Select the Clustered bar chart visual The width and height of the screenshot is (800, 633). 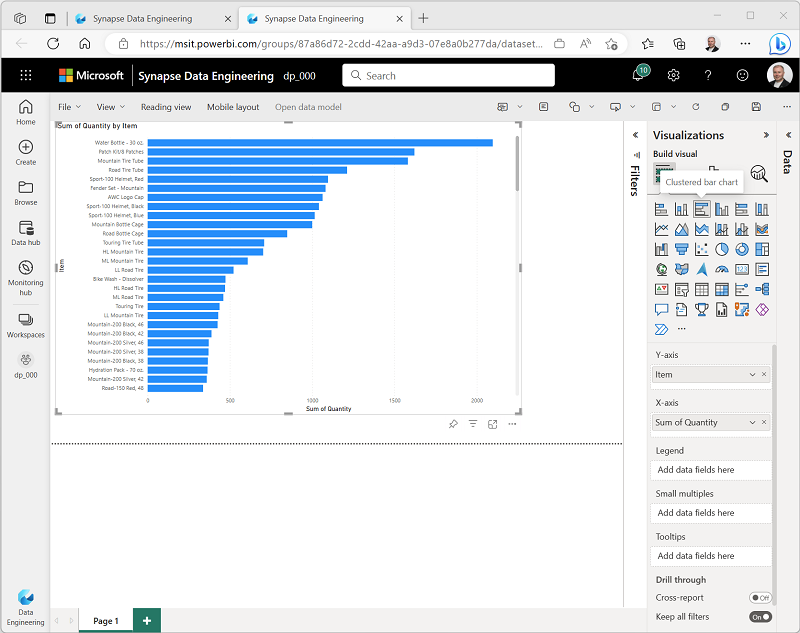pos(702,209)
